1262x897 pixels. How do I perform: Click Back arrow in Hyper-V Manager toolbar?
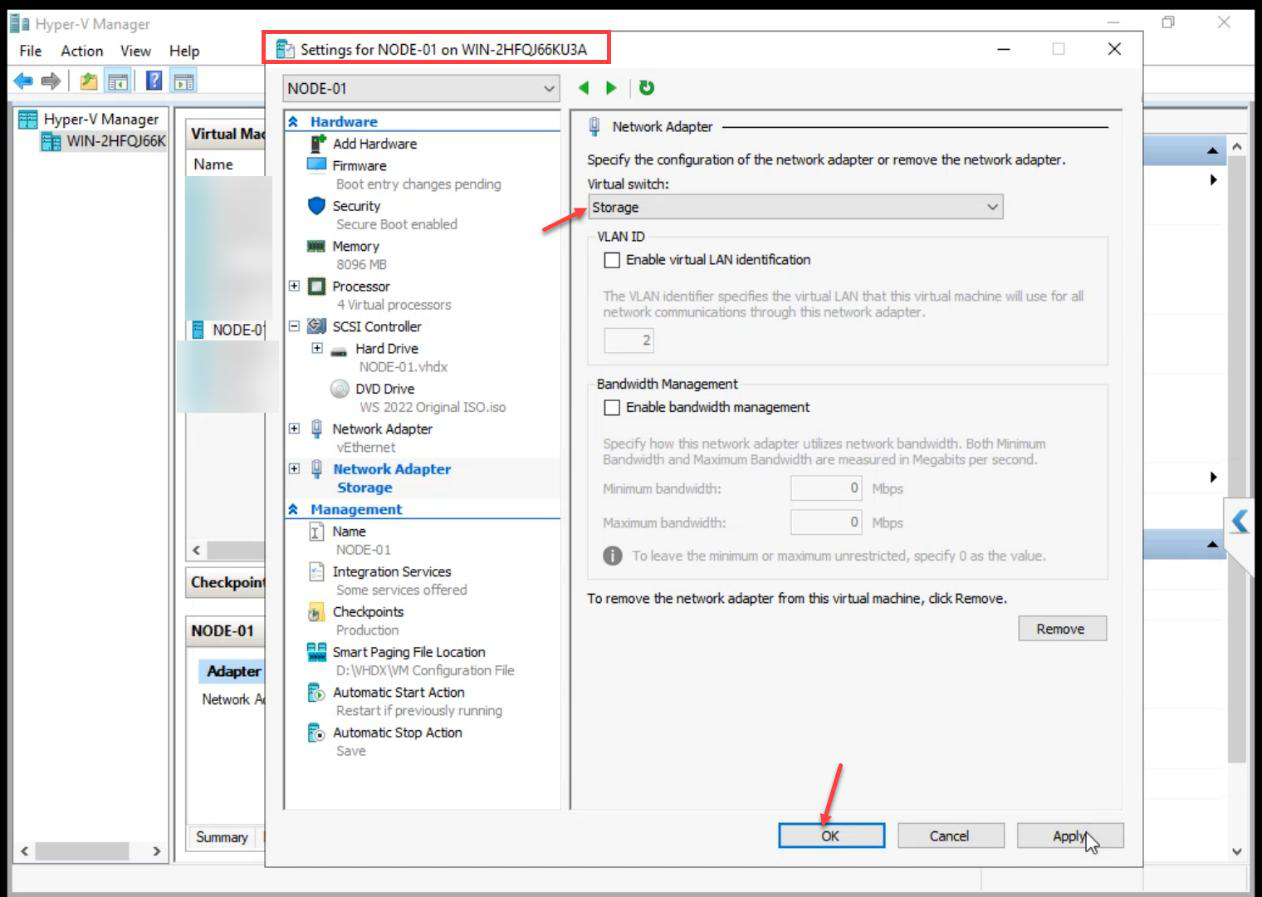23,81
